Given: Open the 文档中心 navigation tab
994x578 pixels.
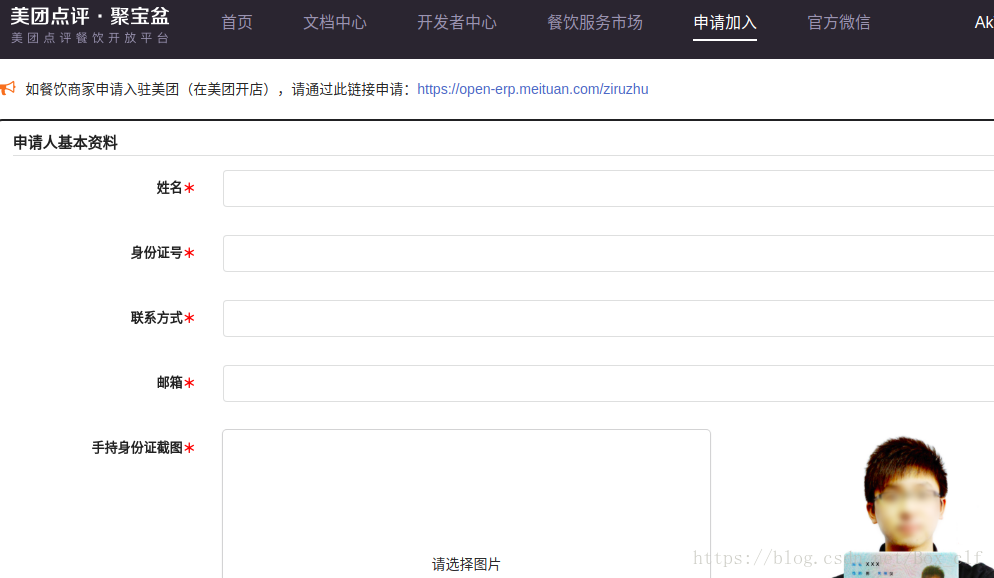Looking at the screenshot, I should (335, 23).
